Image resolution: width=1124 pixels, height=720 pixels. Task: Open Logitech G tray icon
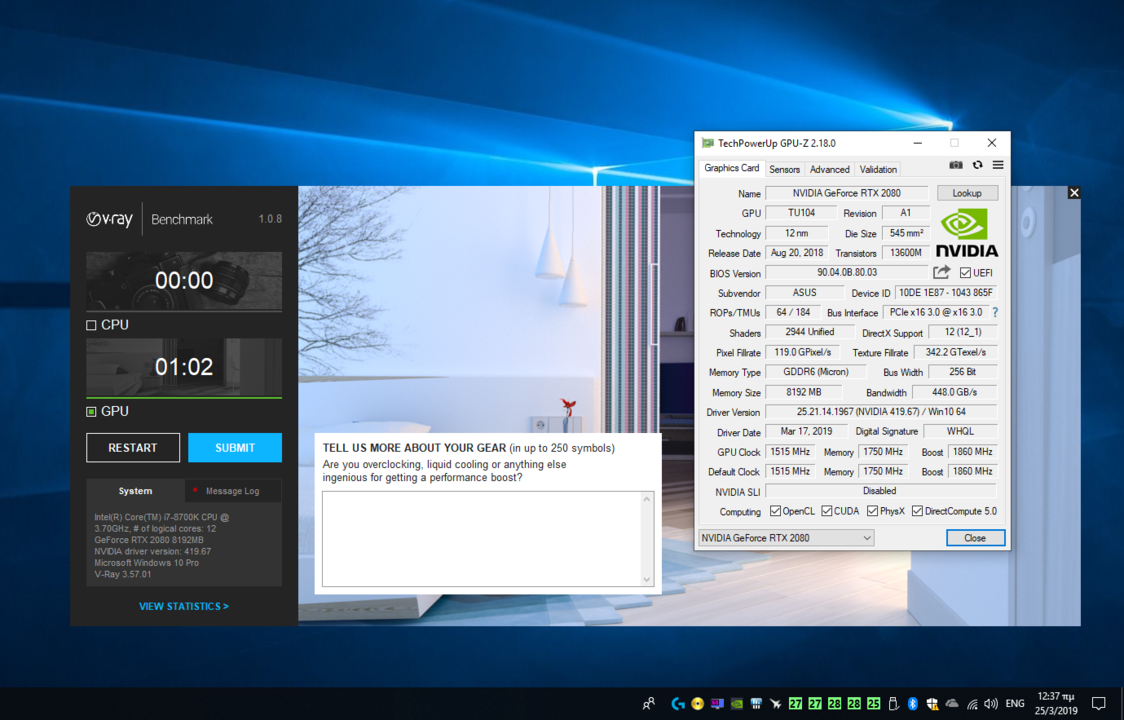[678, 704]
